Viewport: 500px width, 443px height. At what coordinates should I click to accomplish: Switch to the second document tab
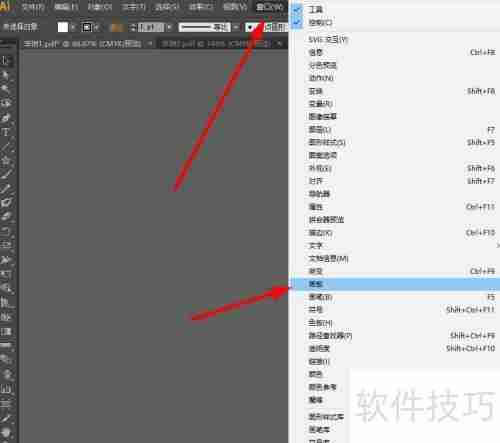tap(216, 44)
